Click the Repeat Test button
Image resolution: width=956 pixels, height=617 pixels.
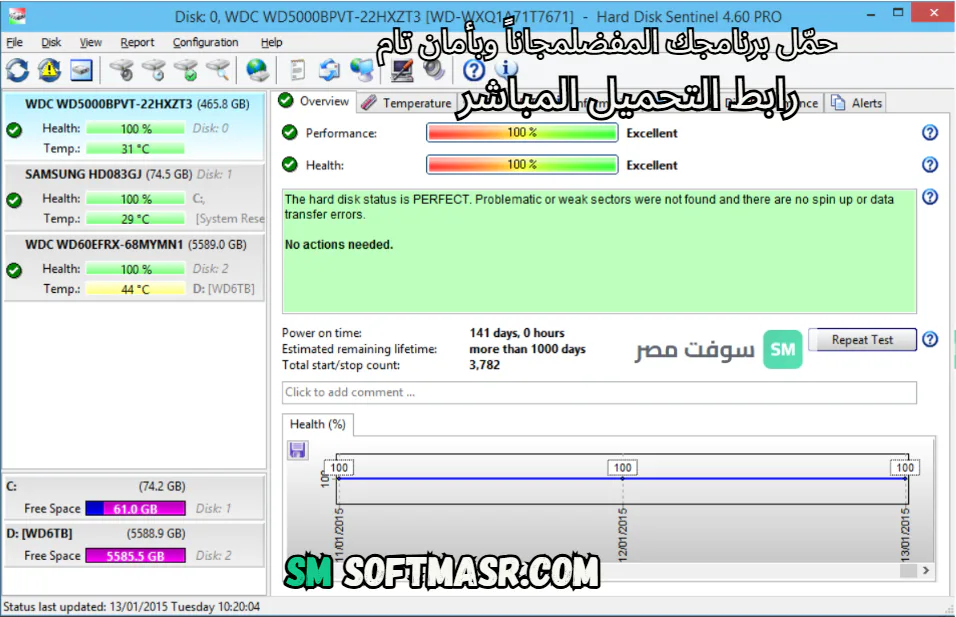862,340
